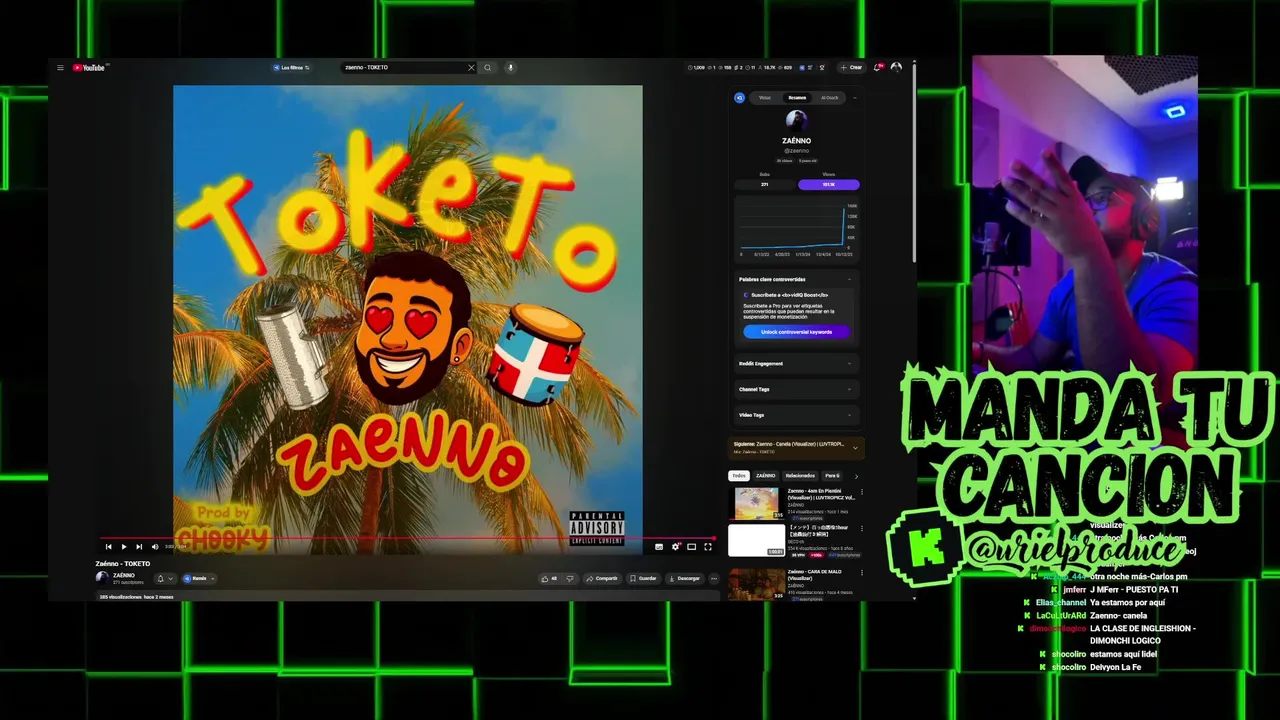Click the search magnifier button
Screen dimensions: 1280x720
click(x=488, y=68)
